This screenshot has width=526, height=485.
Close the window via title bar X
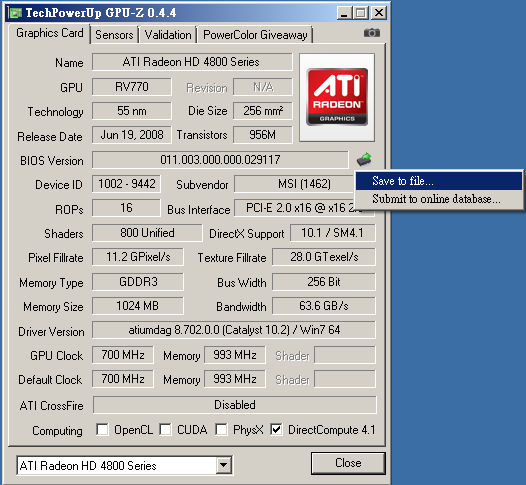point(379,13)
